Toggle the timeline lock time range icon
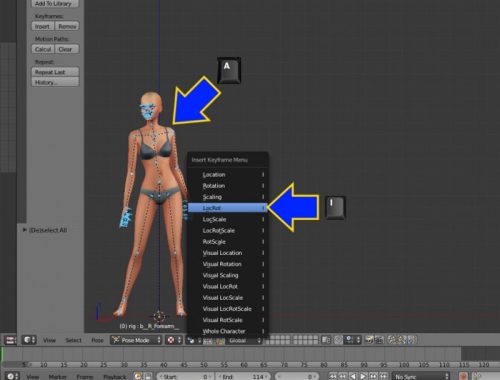This screenshot has height=380, width=500. coord(148,376)
